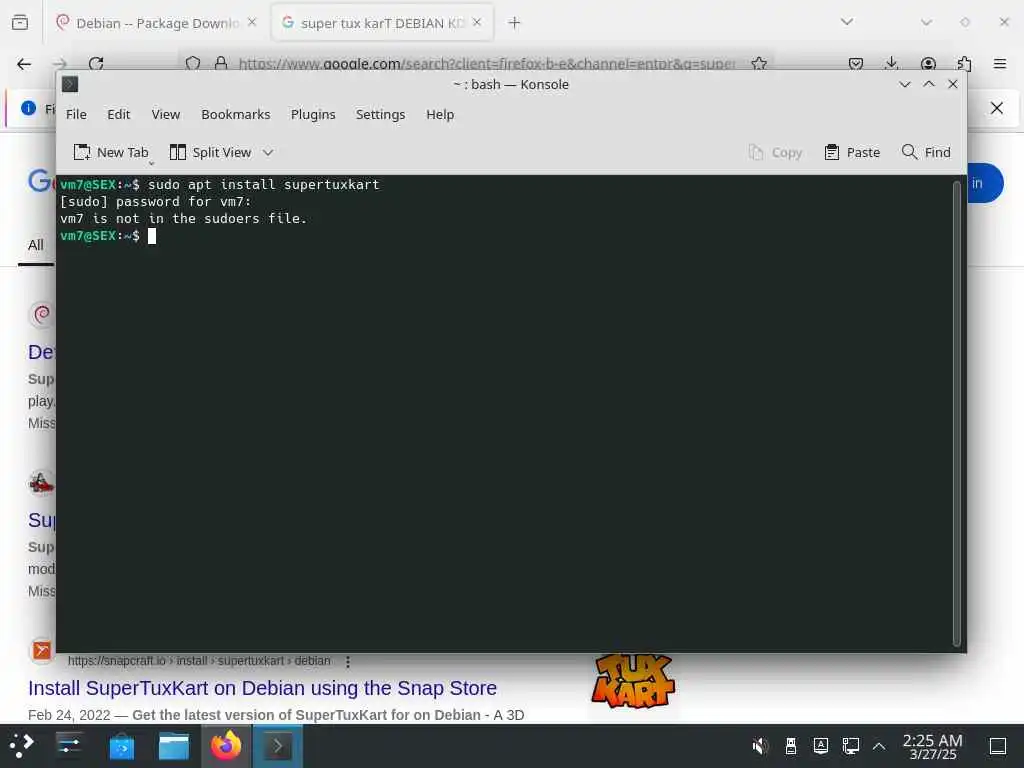Click the Konsole taskbar entry
This screenshot has width=1024, height=768.
[x=278, y=745]
